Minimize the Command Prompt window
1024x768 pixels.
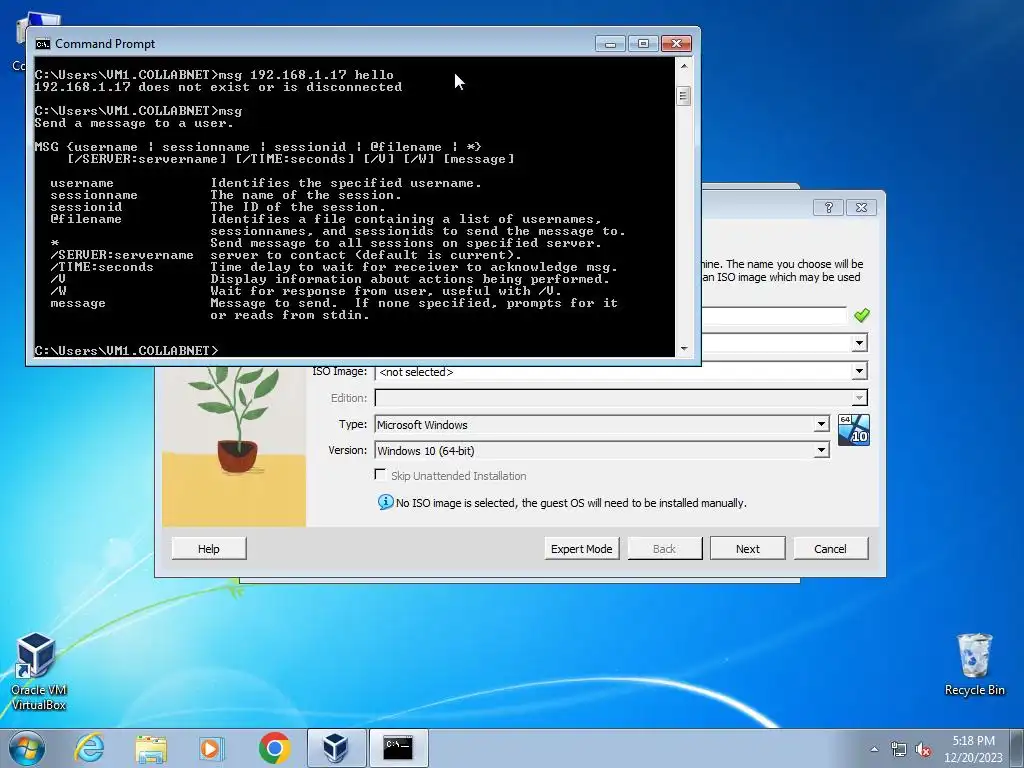(x=611, y=44)
